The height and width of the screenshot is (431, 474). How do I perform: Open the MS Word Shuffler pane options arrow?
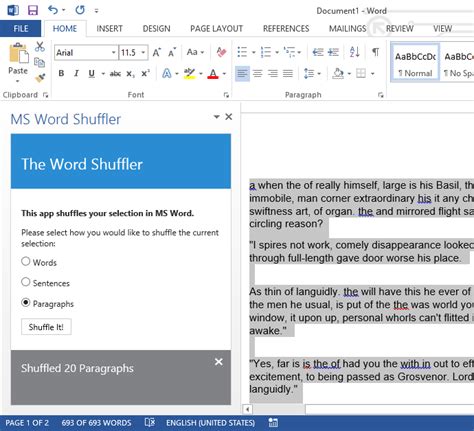click(216, 117)
